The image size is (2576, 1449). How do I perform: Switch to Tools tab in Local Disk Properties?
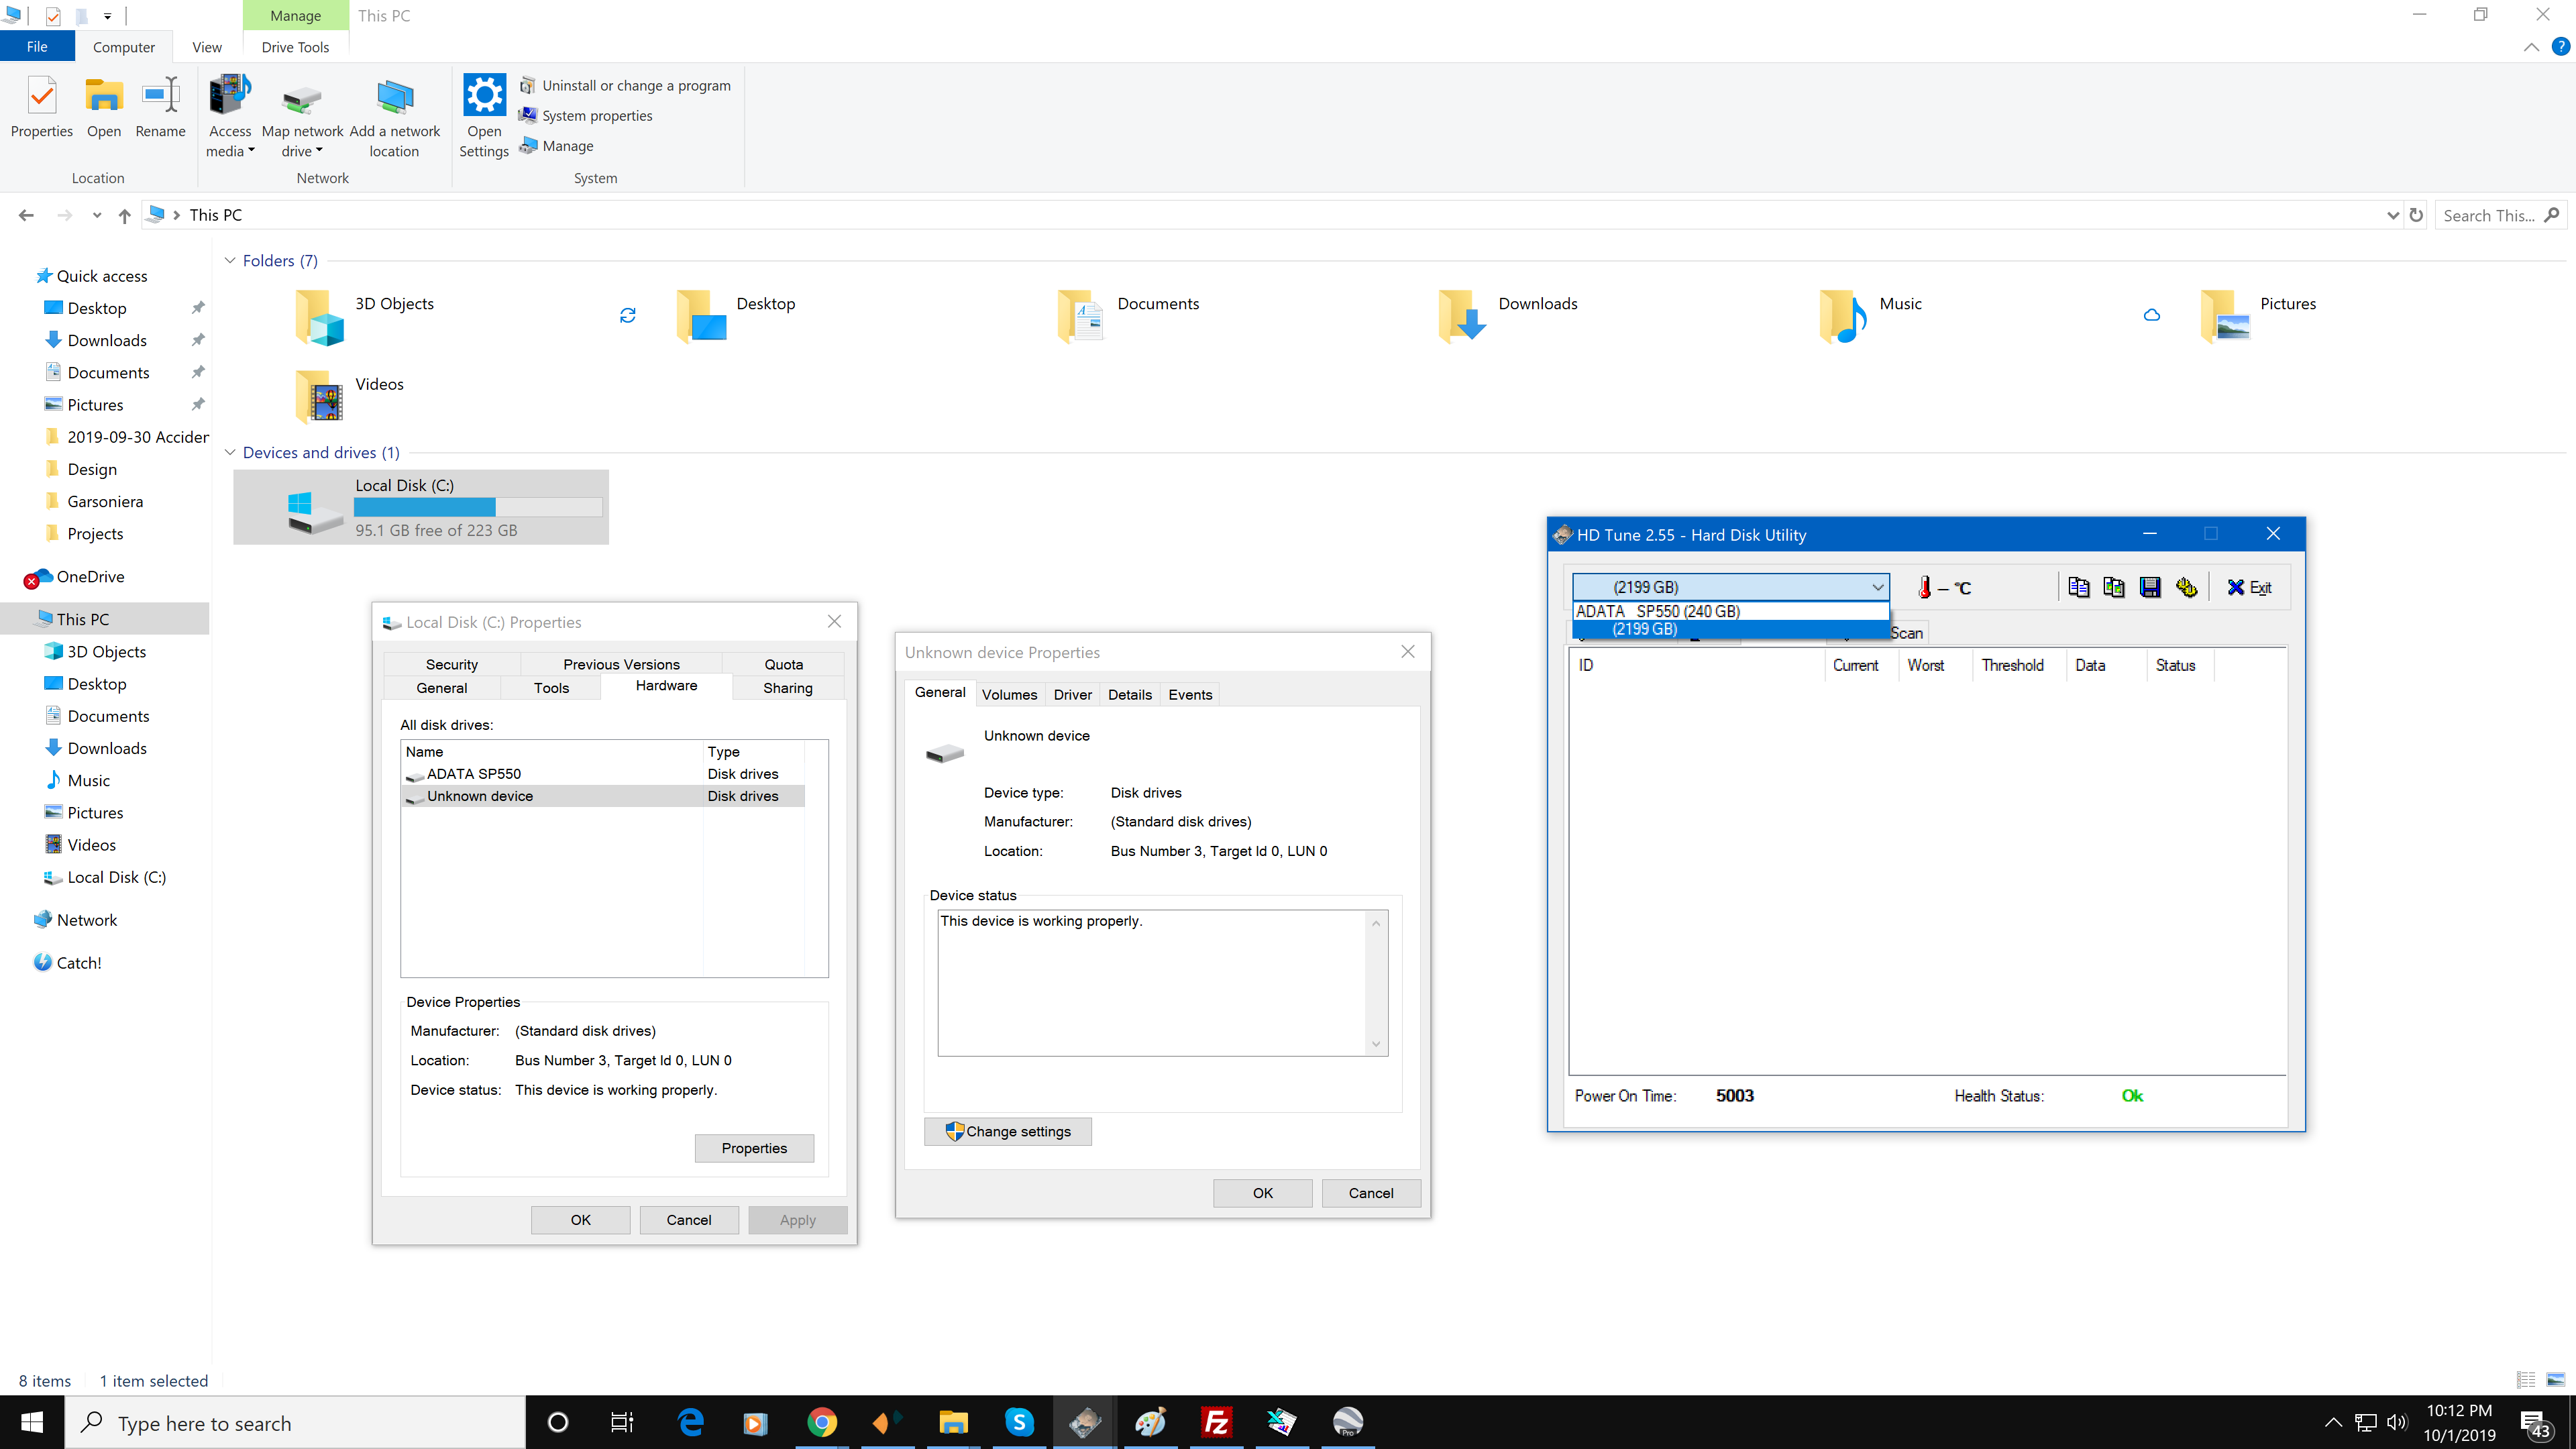tap(551, 688)
